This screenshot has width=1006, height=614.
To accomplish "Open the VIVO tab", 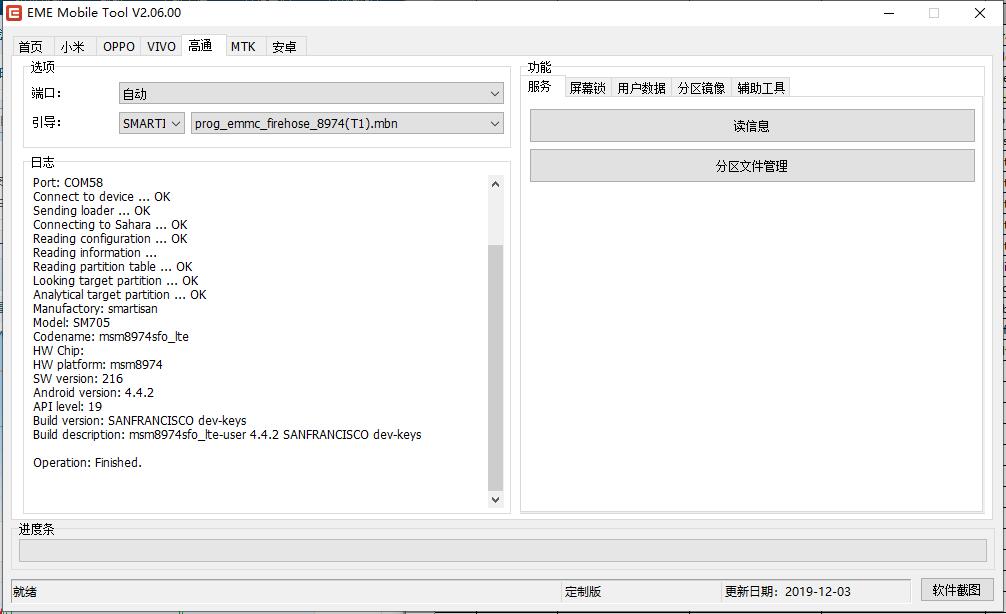I will tap(161, 47).
